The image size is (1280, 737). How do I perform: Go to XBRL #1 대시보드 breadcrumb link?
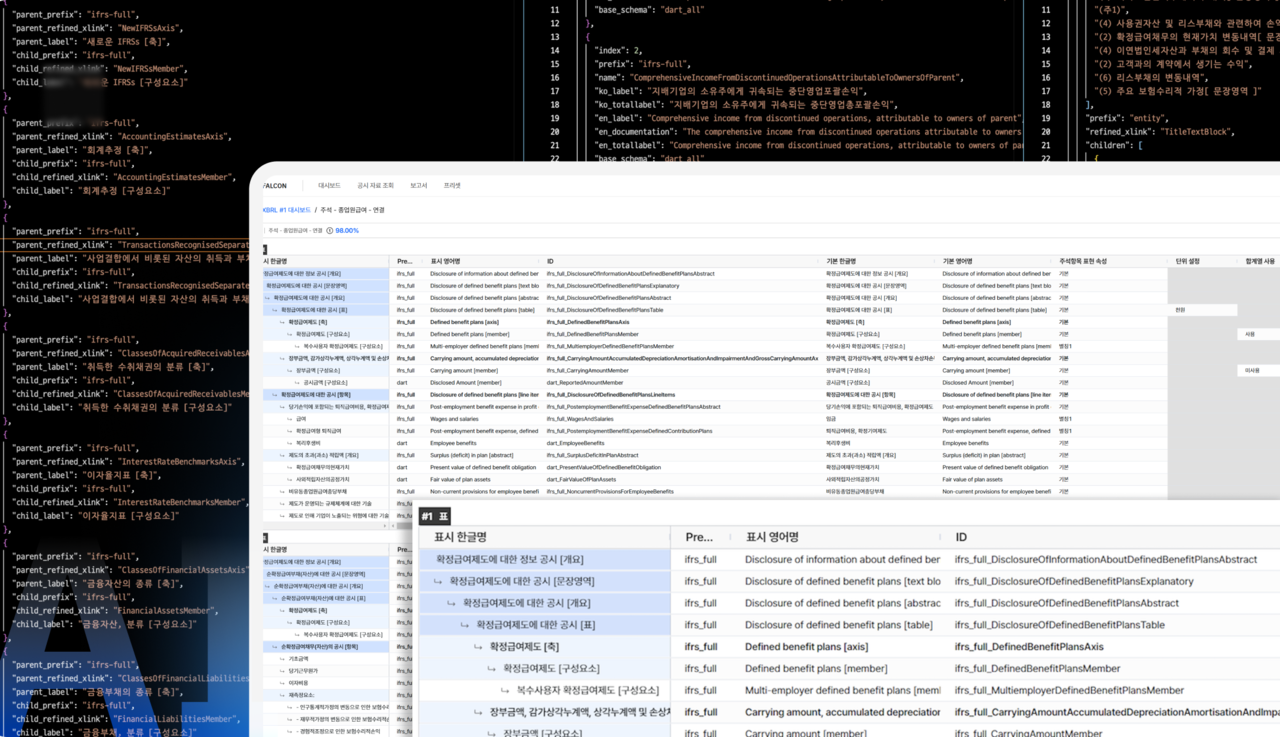pos(286,210)
